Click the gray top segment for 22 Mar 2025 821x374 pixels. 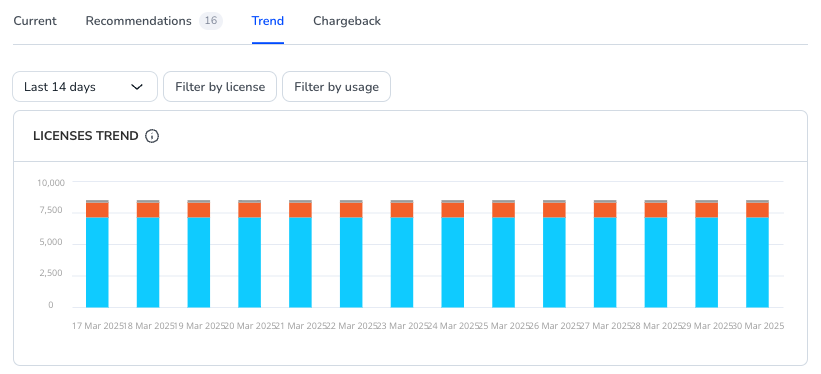point(351,201)
